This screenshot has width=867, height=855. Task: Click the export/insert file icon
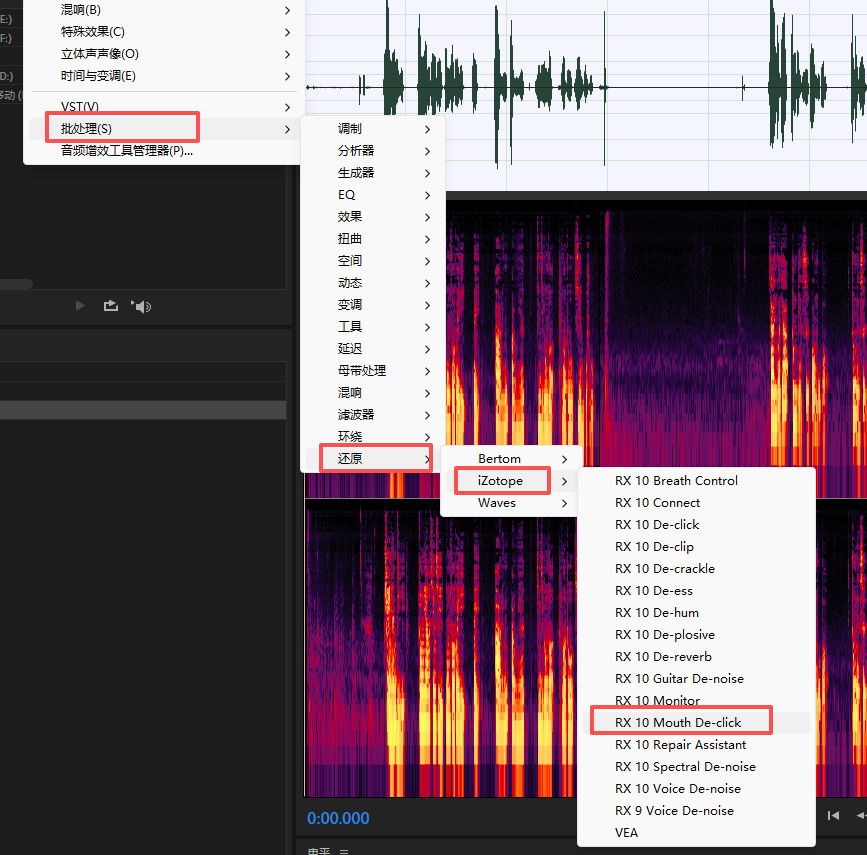(x=111, y=306)
